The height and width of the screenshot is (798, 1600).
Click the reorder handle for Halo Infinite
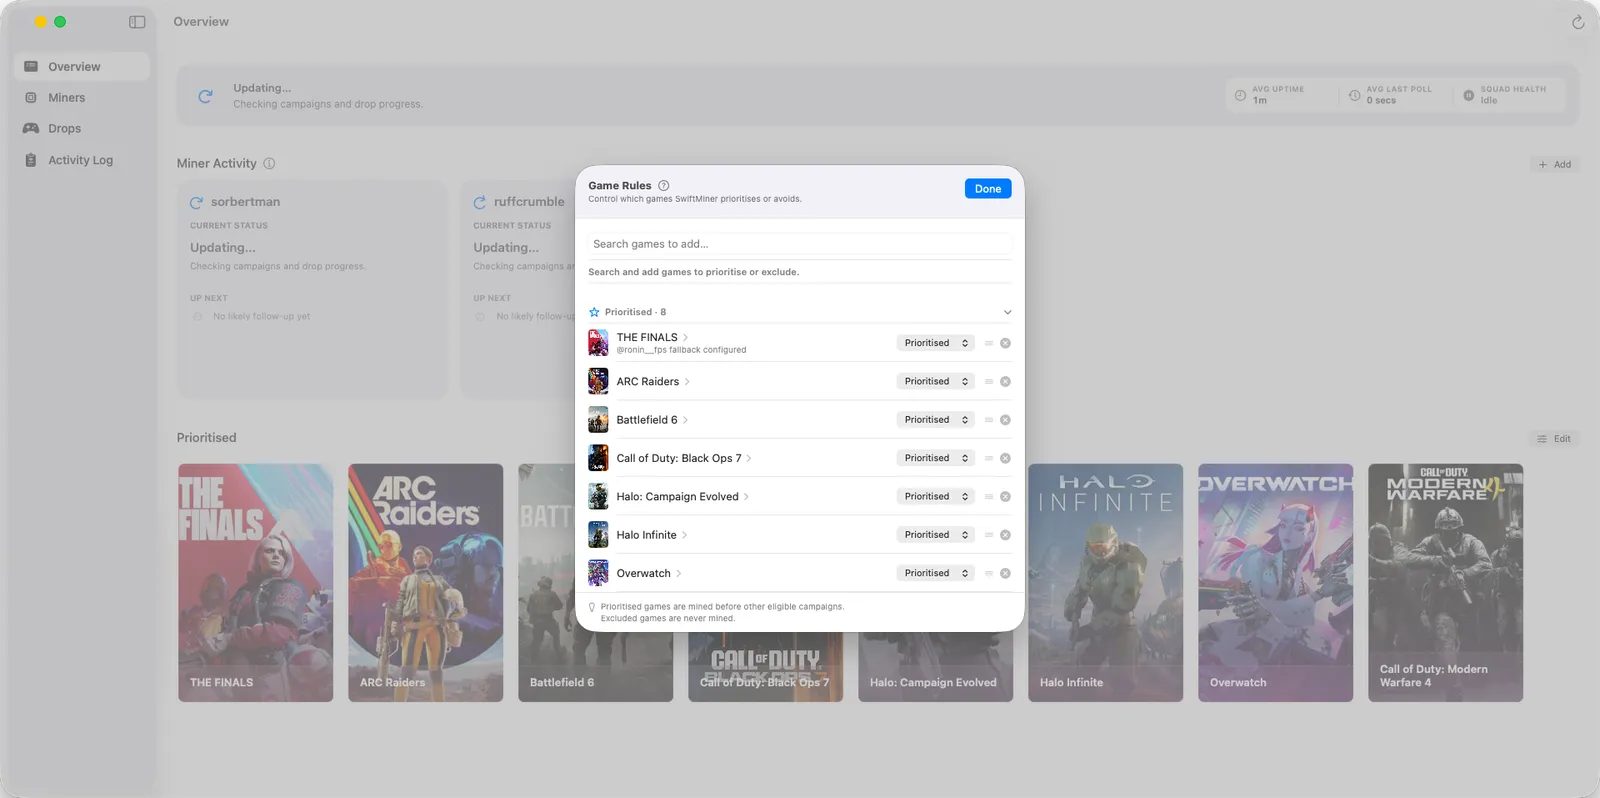(989, 535)
